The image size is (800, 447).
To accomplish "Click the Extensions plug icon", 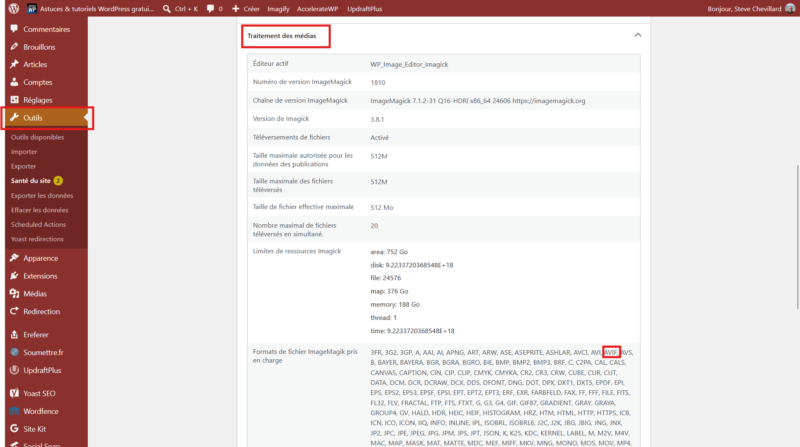I will pyautogui.click(x=14, y=276).
